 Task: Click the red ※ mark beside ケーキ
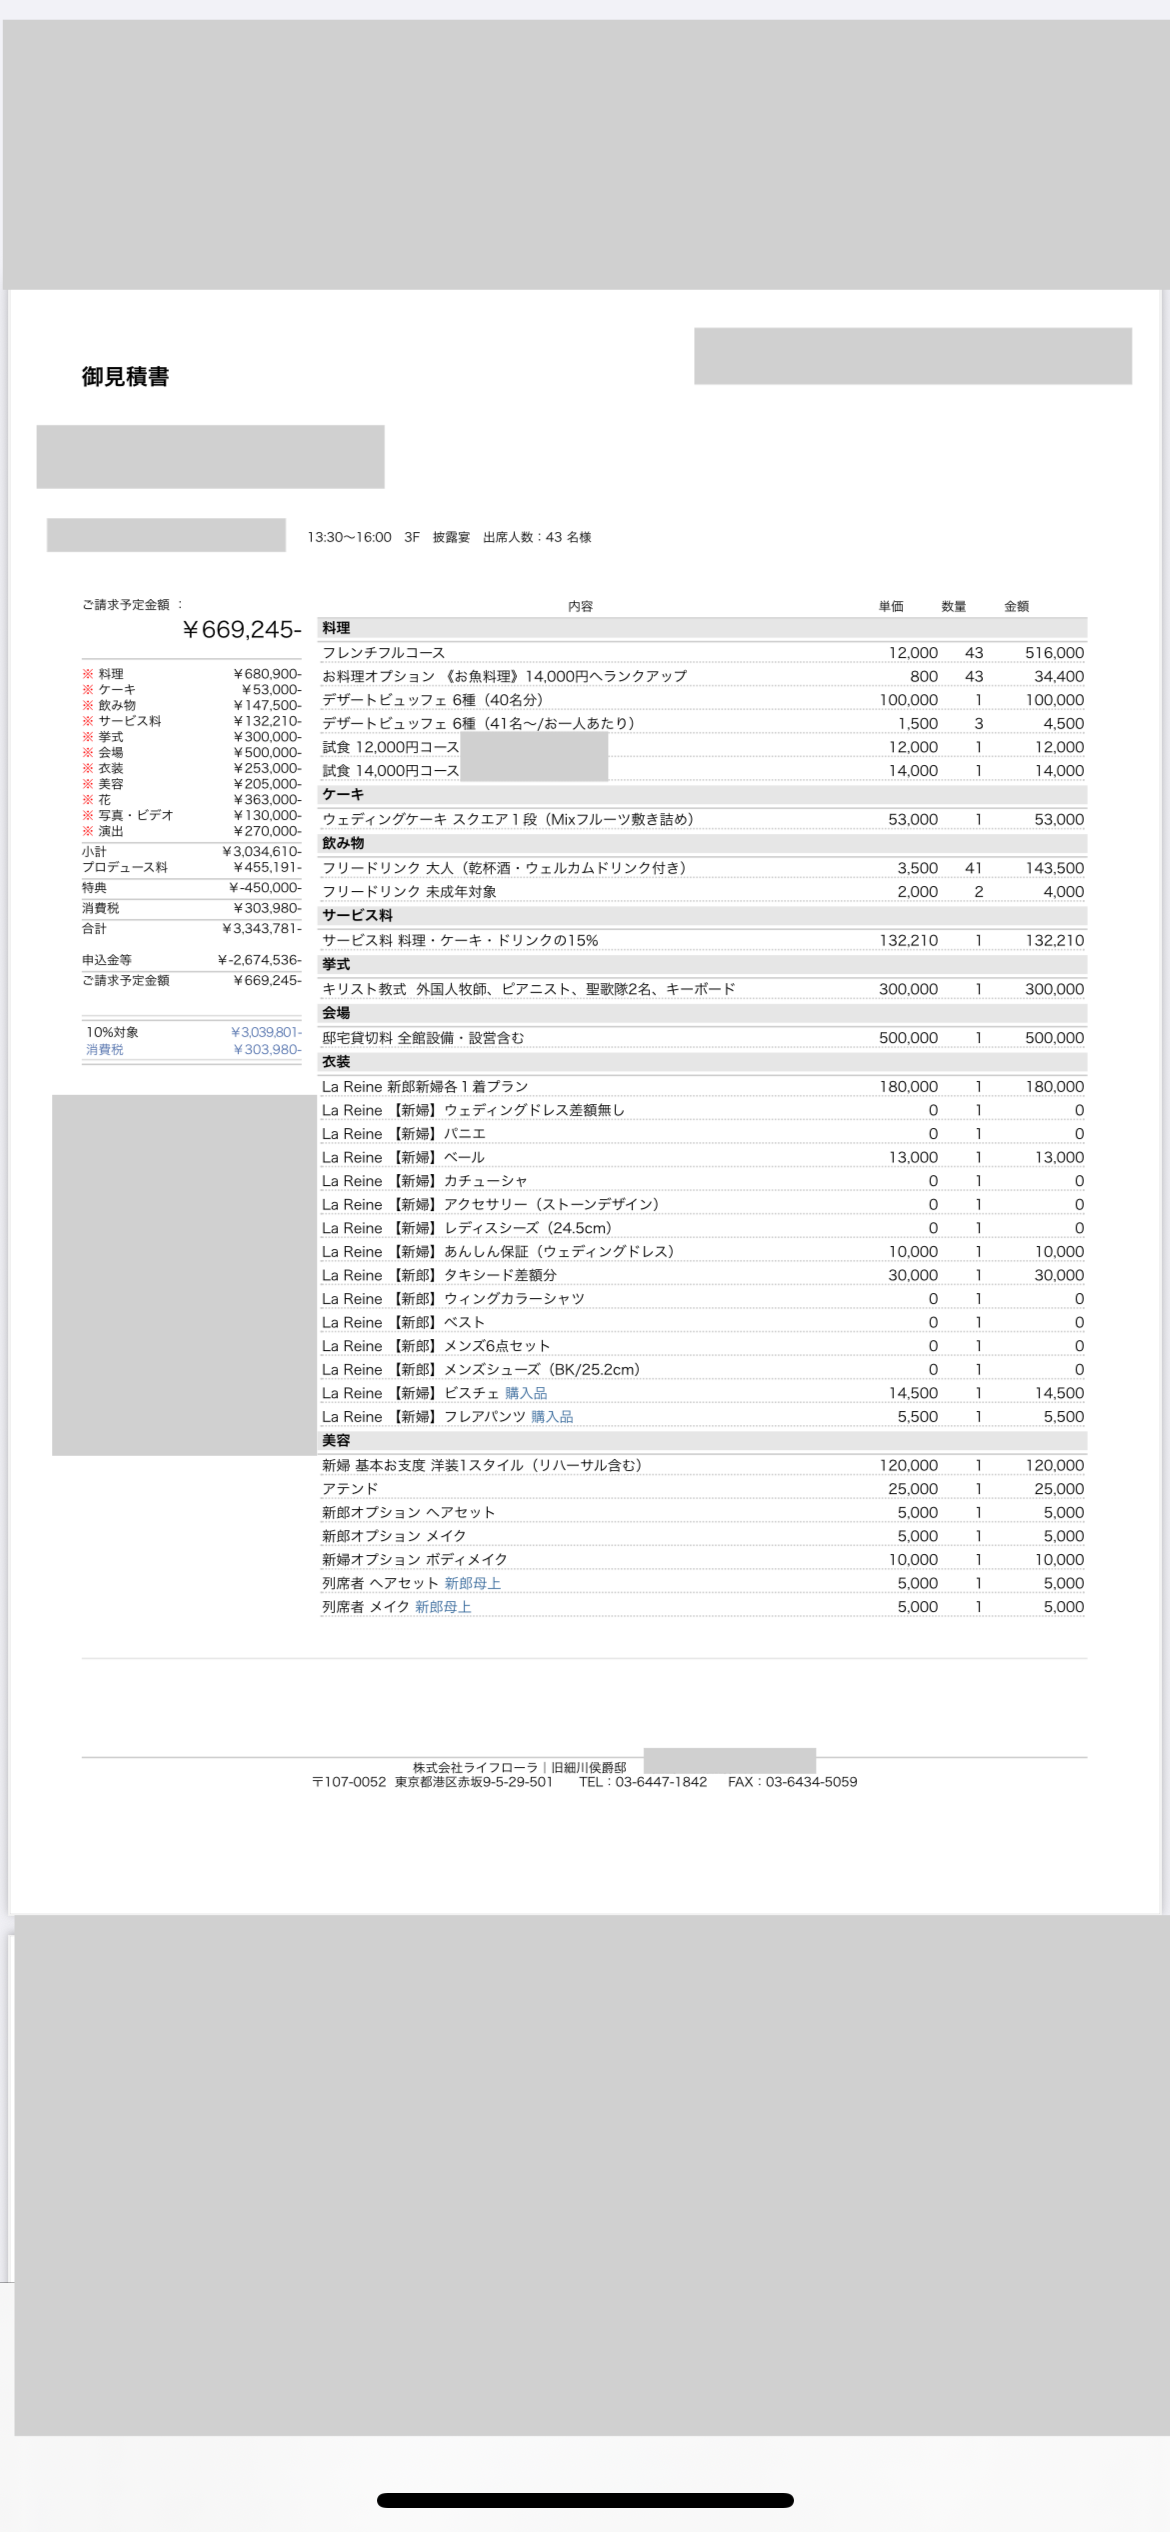[x=88, y=690]
